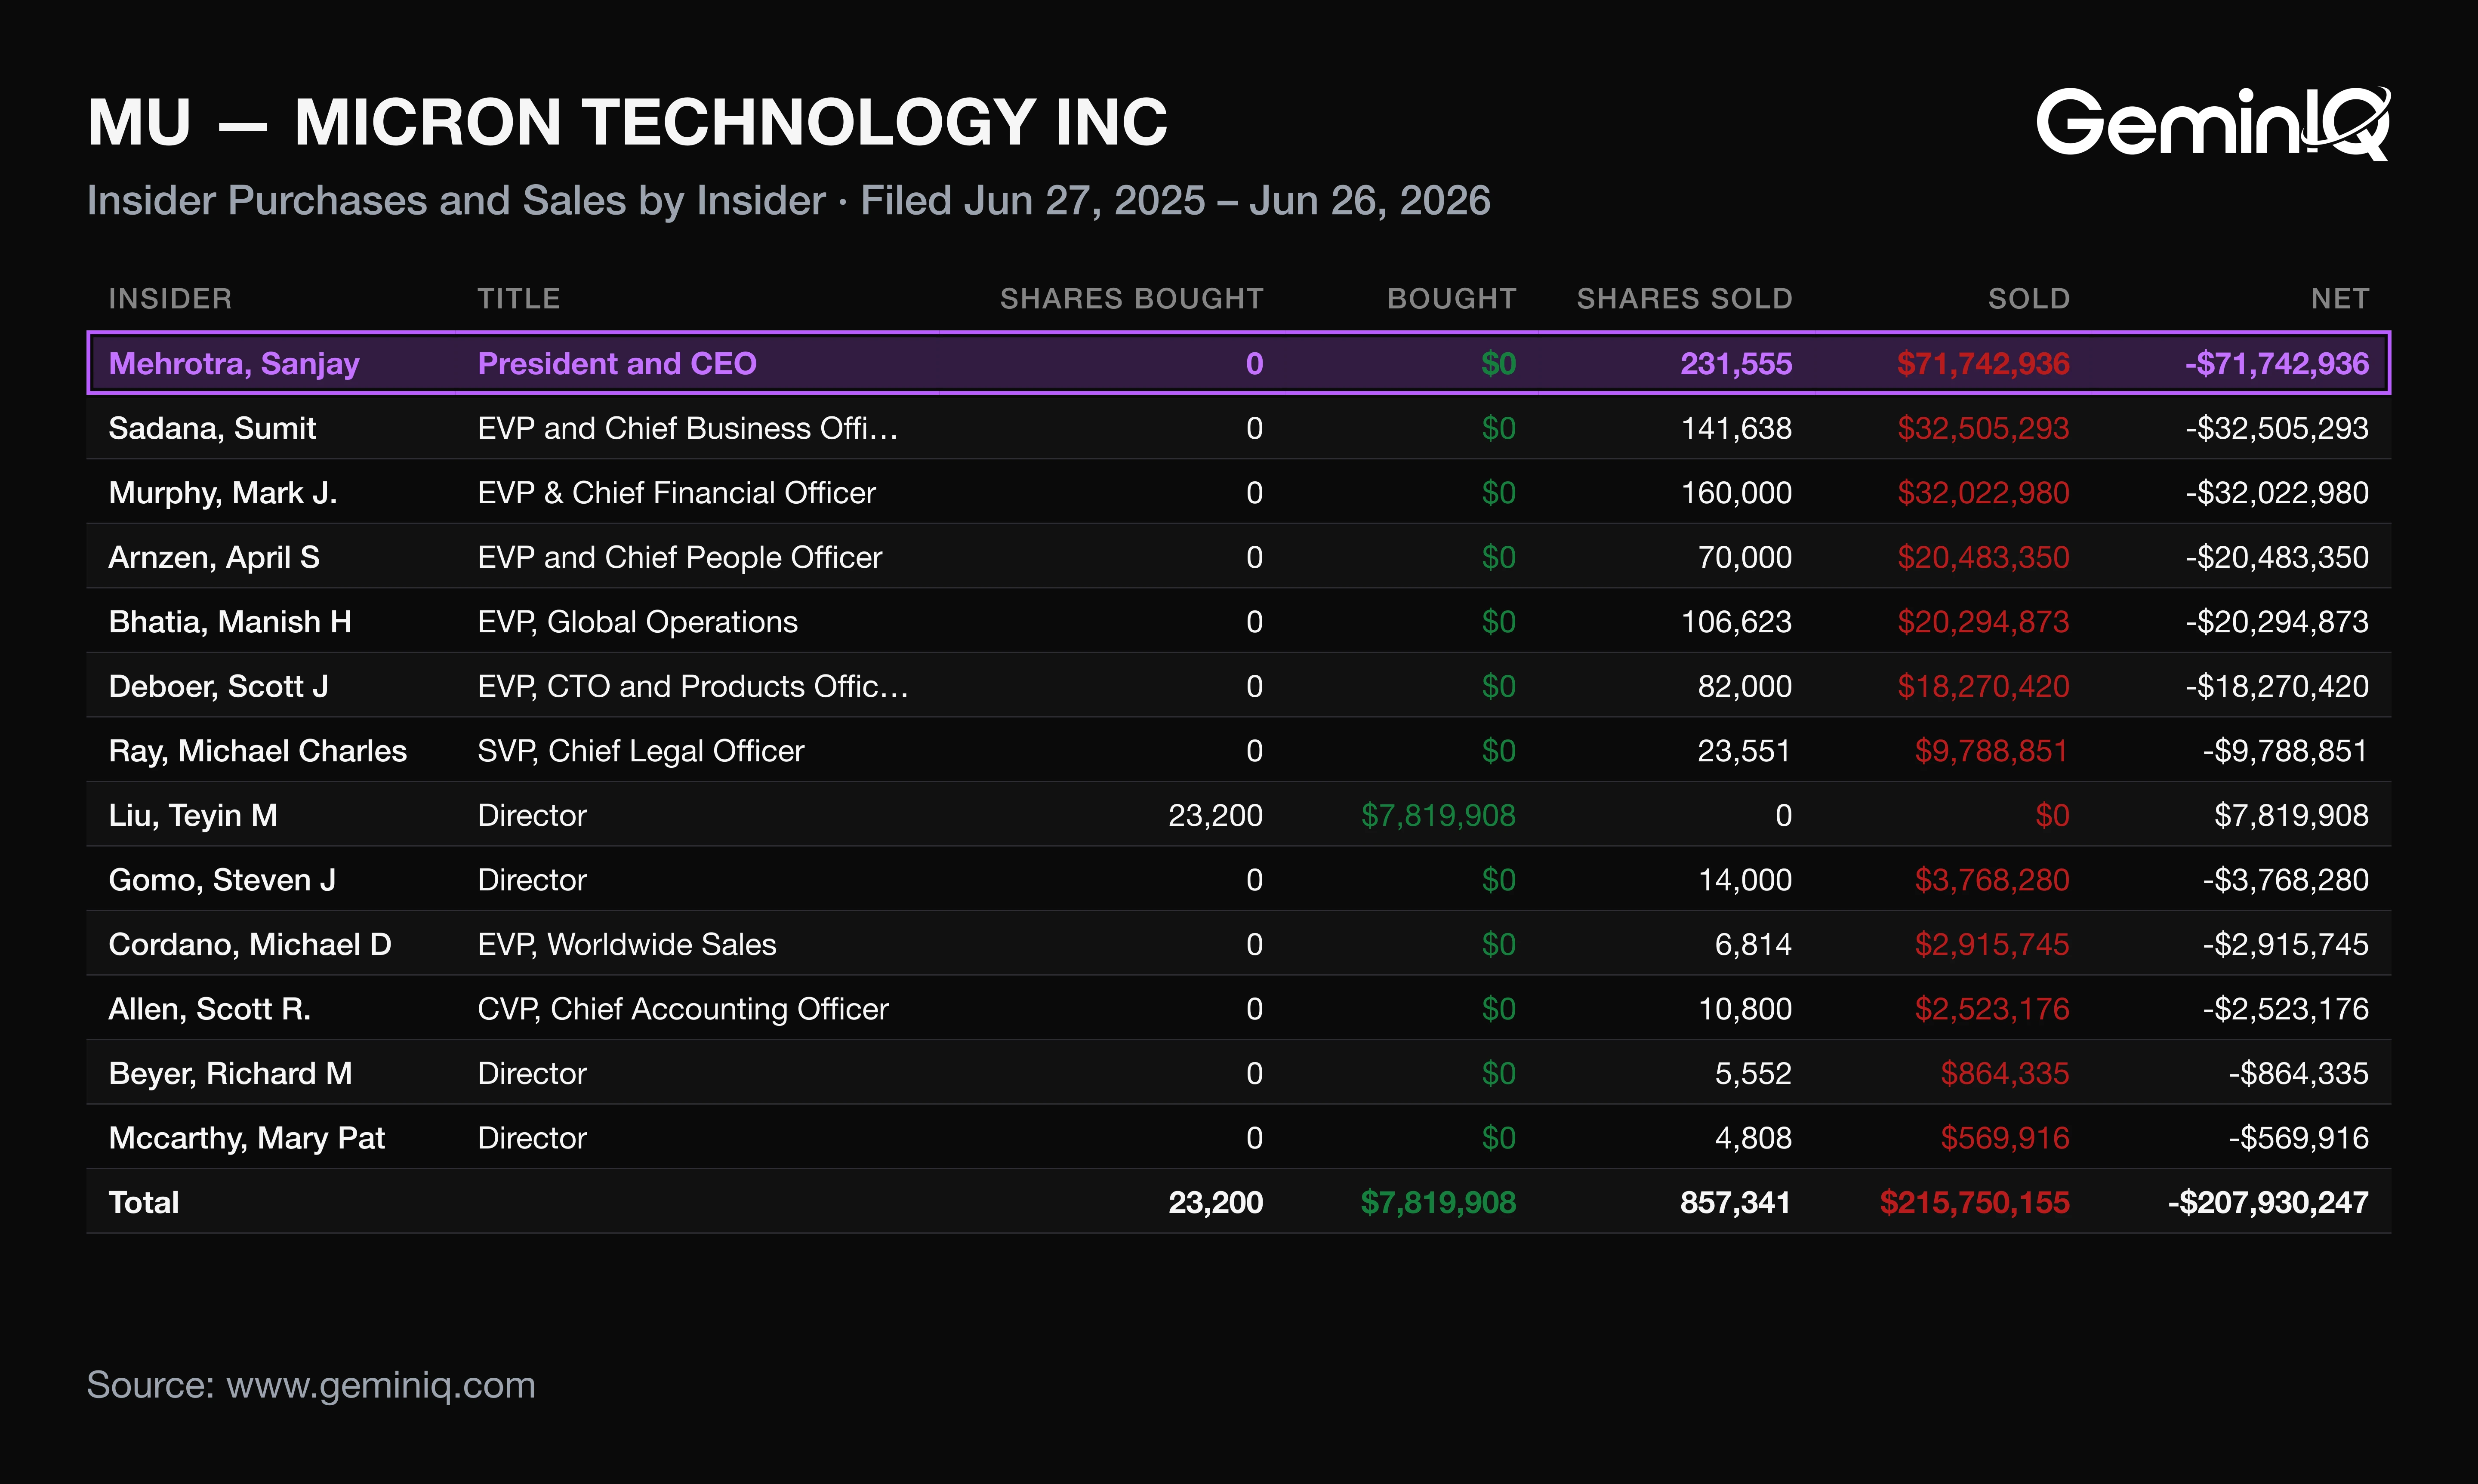Click the President and CEO title cell
Screen dimensions: 2478x1484
click(617, 364)
